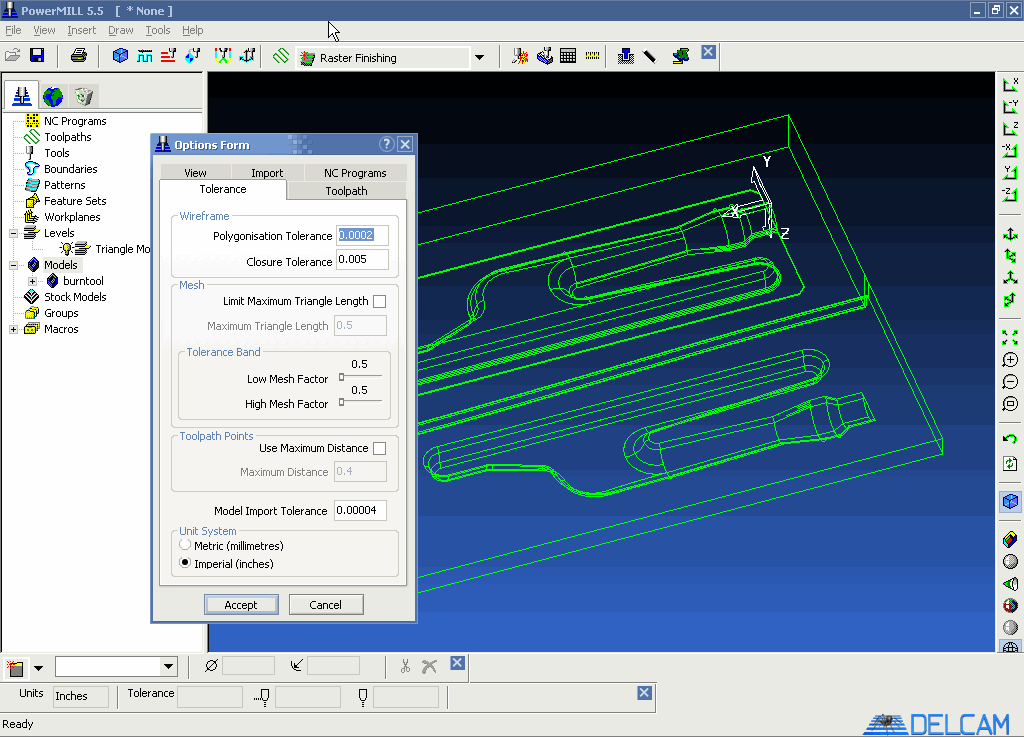Click zoom in magnifier icon
Screen dimensions: 1024x738
coord(1010,360)
